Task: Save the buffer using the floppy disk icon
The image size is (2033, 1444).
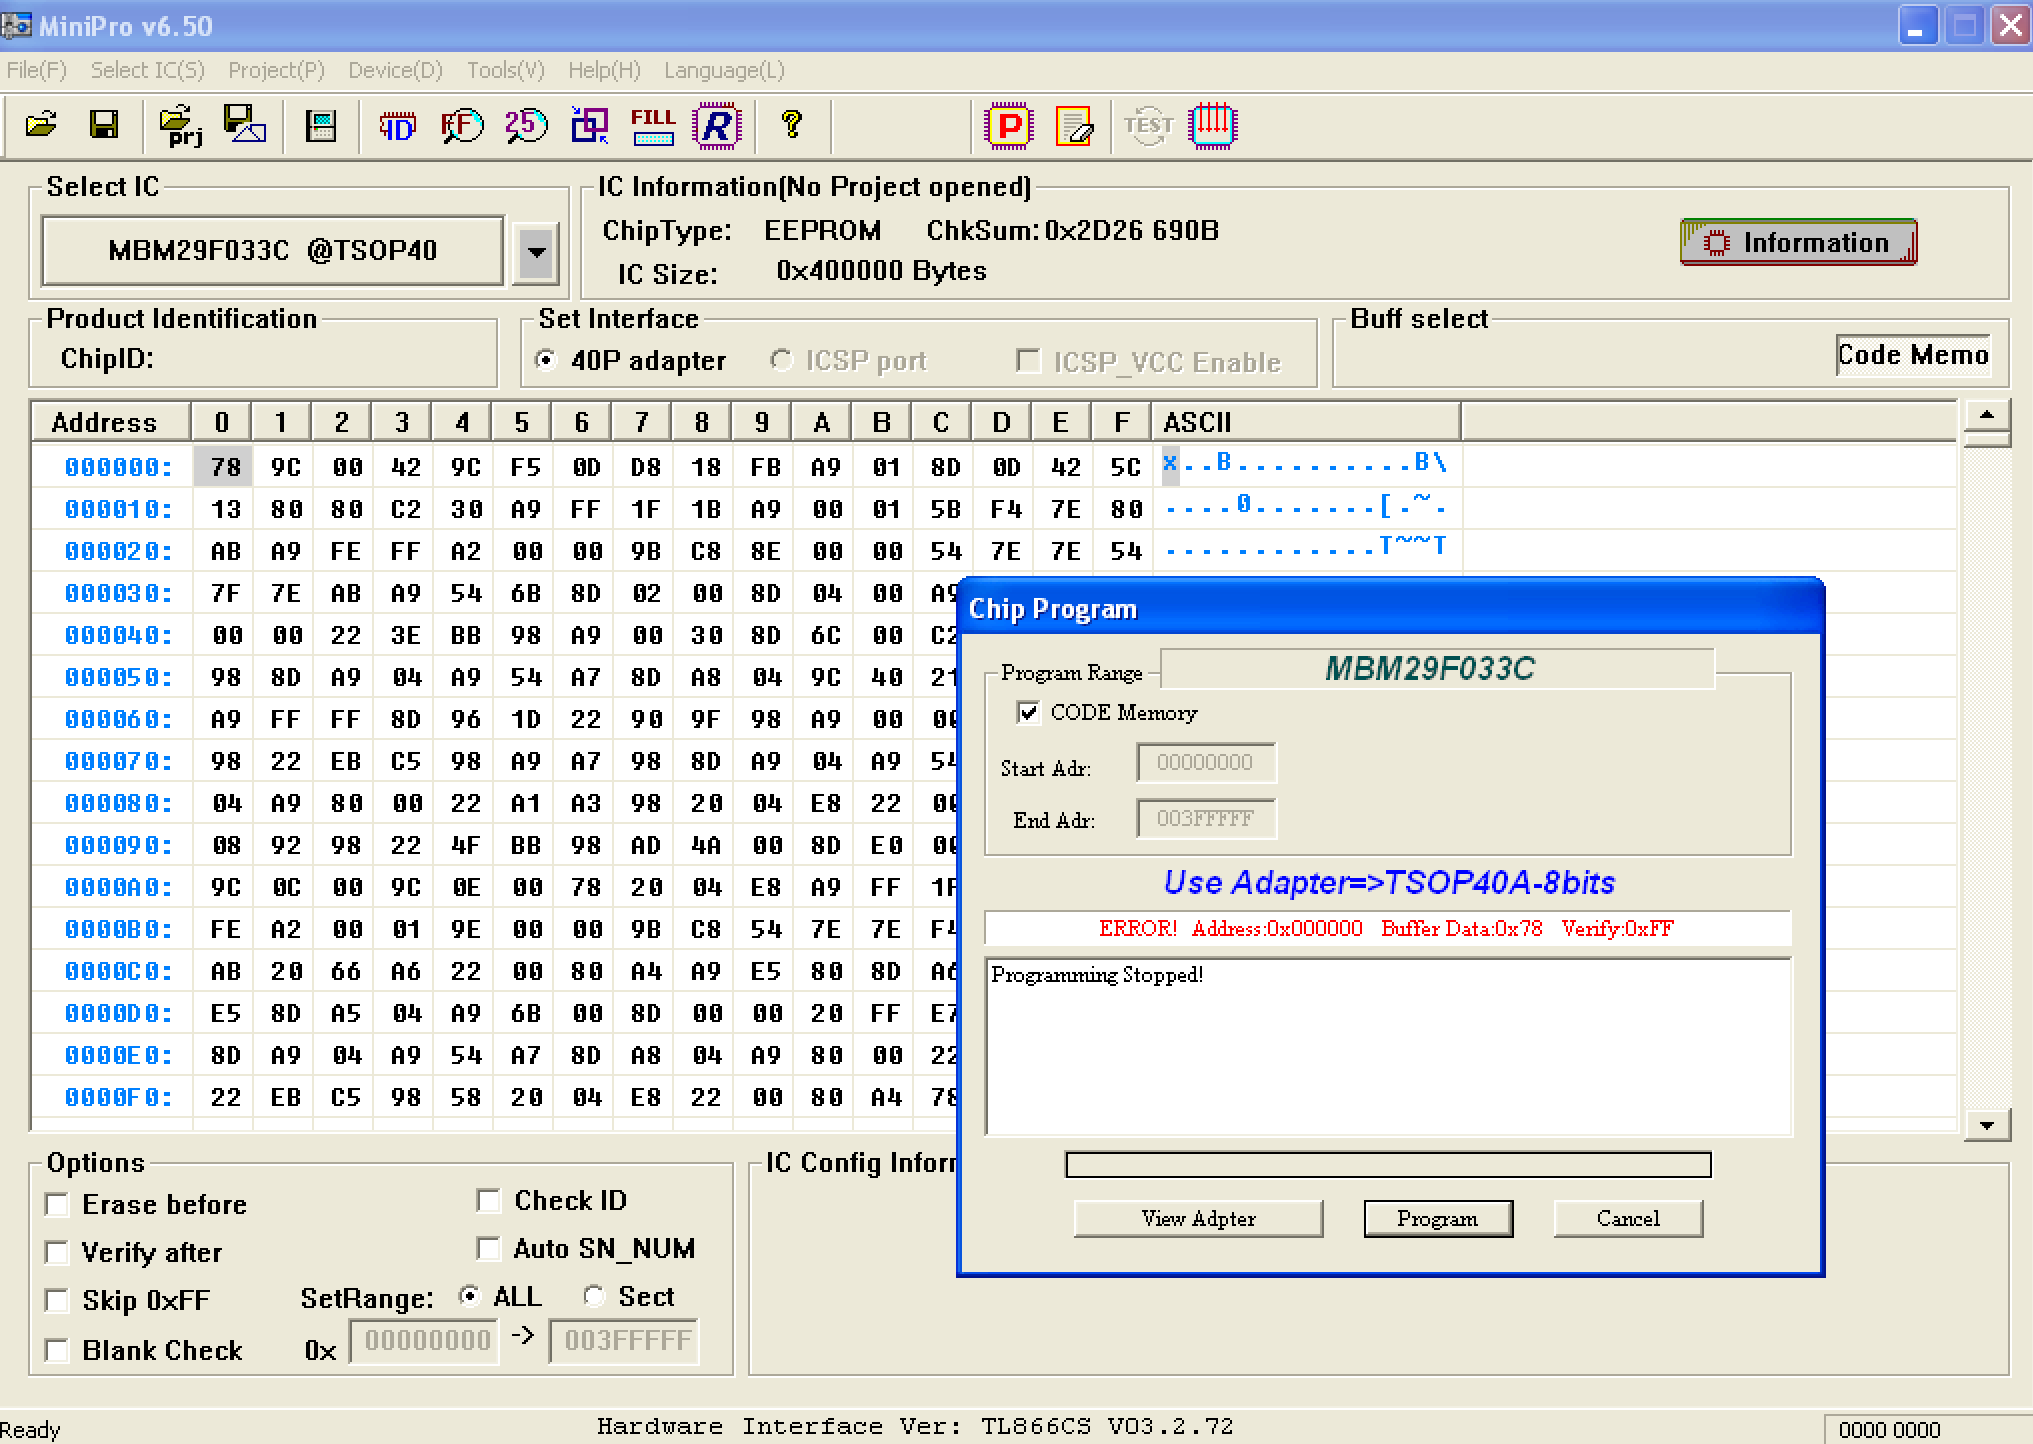Action: click(x=104, y=125)
